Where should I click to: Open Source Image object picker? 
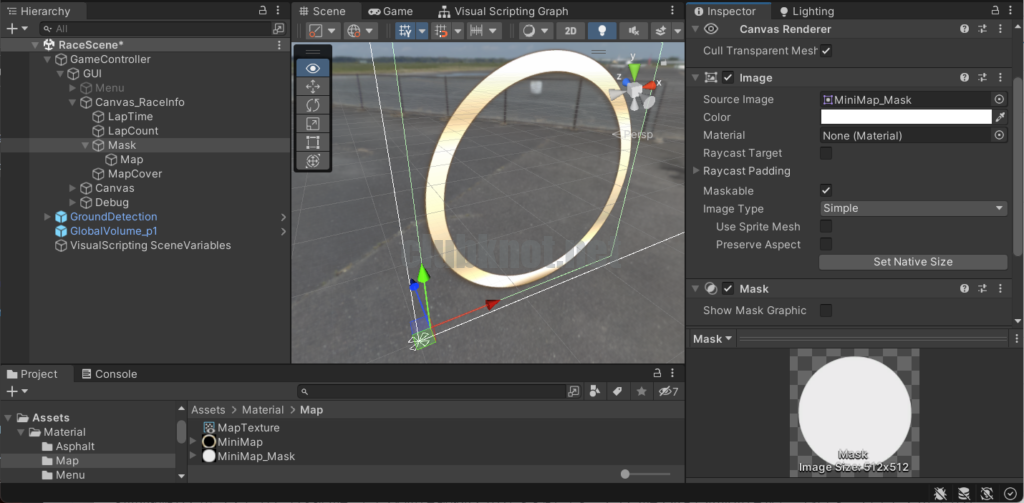click(x=999, y=99)
